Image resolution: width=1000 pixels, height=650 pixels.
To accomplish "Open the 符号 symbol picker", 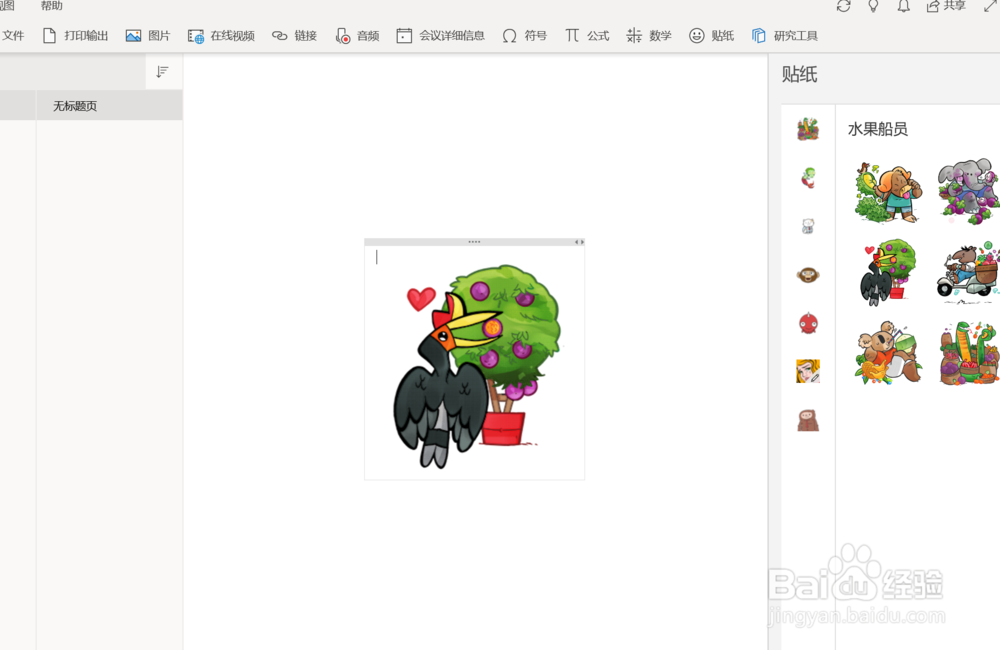I will (x=524, y=35).
